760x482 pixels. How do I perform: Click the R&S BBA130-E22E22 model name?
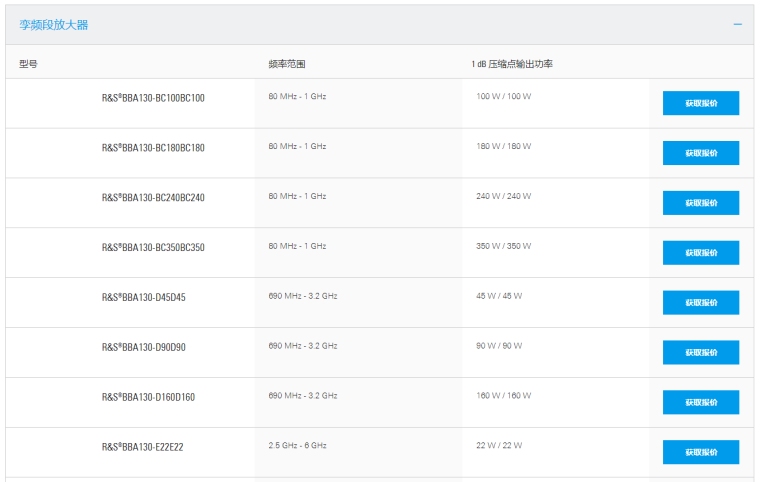click(142, 447)
